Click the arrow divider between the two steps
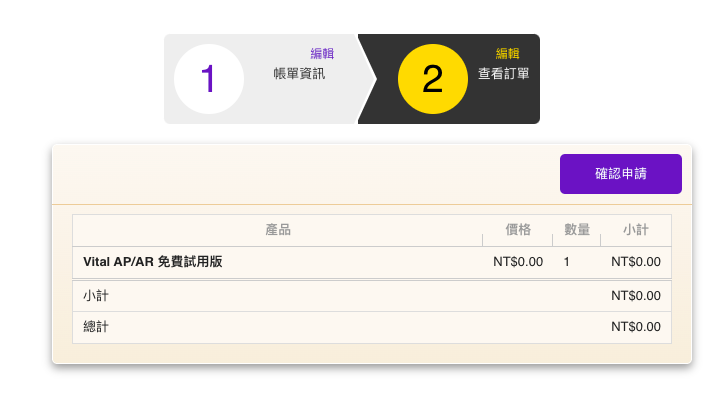The image size is (719, 409). [x=367, y=79]
